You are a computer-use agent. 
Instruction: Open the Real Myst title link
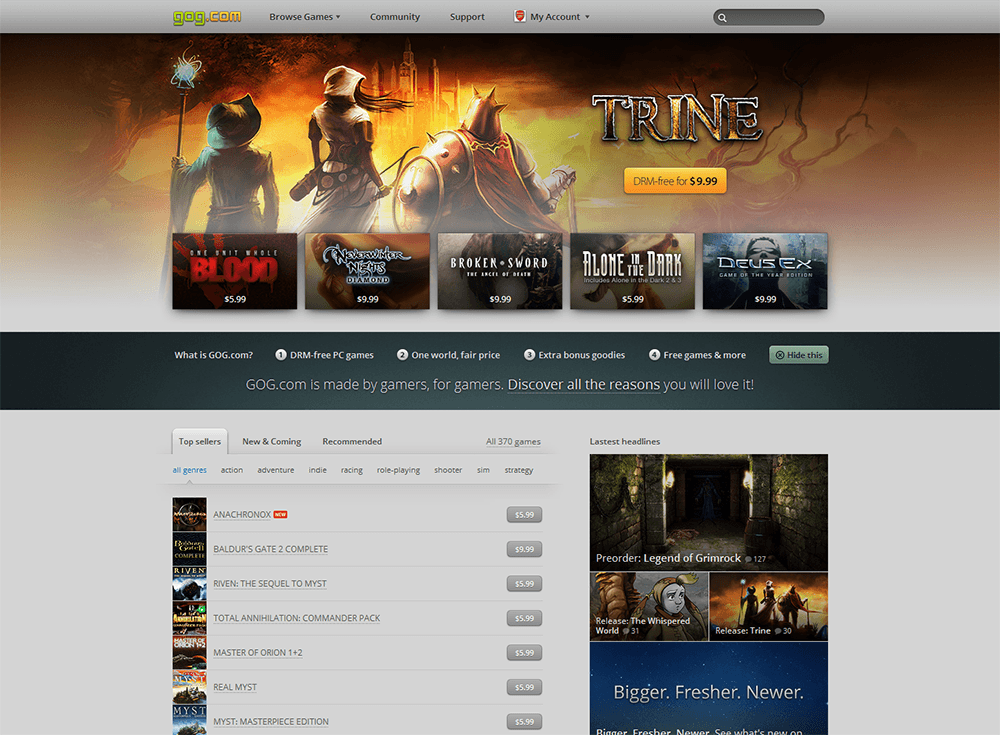[x=235, y=687]
